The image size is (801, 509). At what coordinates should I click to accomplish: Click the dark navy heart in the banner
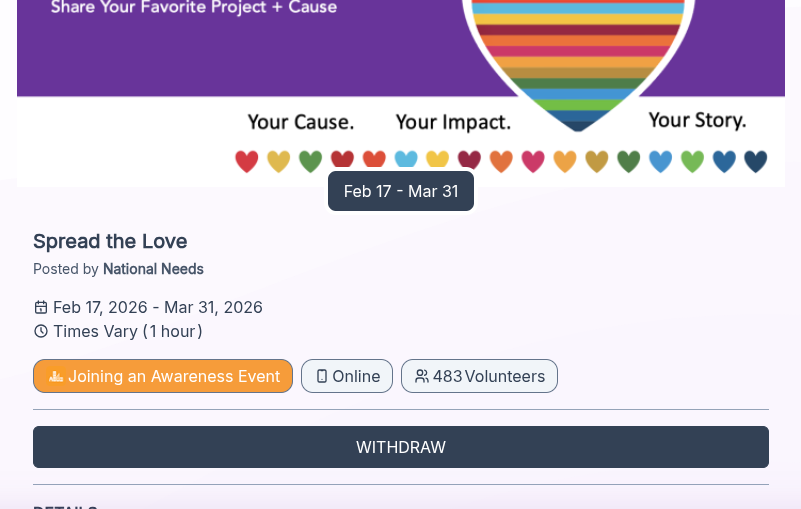(x=756, y=161)
